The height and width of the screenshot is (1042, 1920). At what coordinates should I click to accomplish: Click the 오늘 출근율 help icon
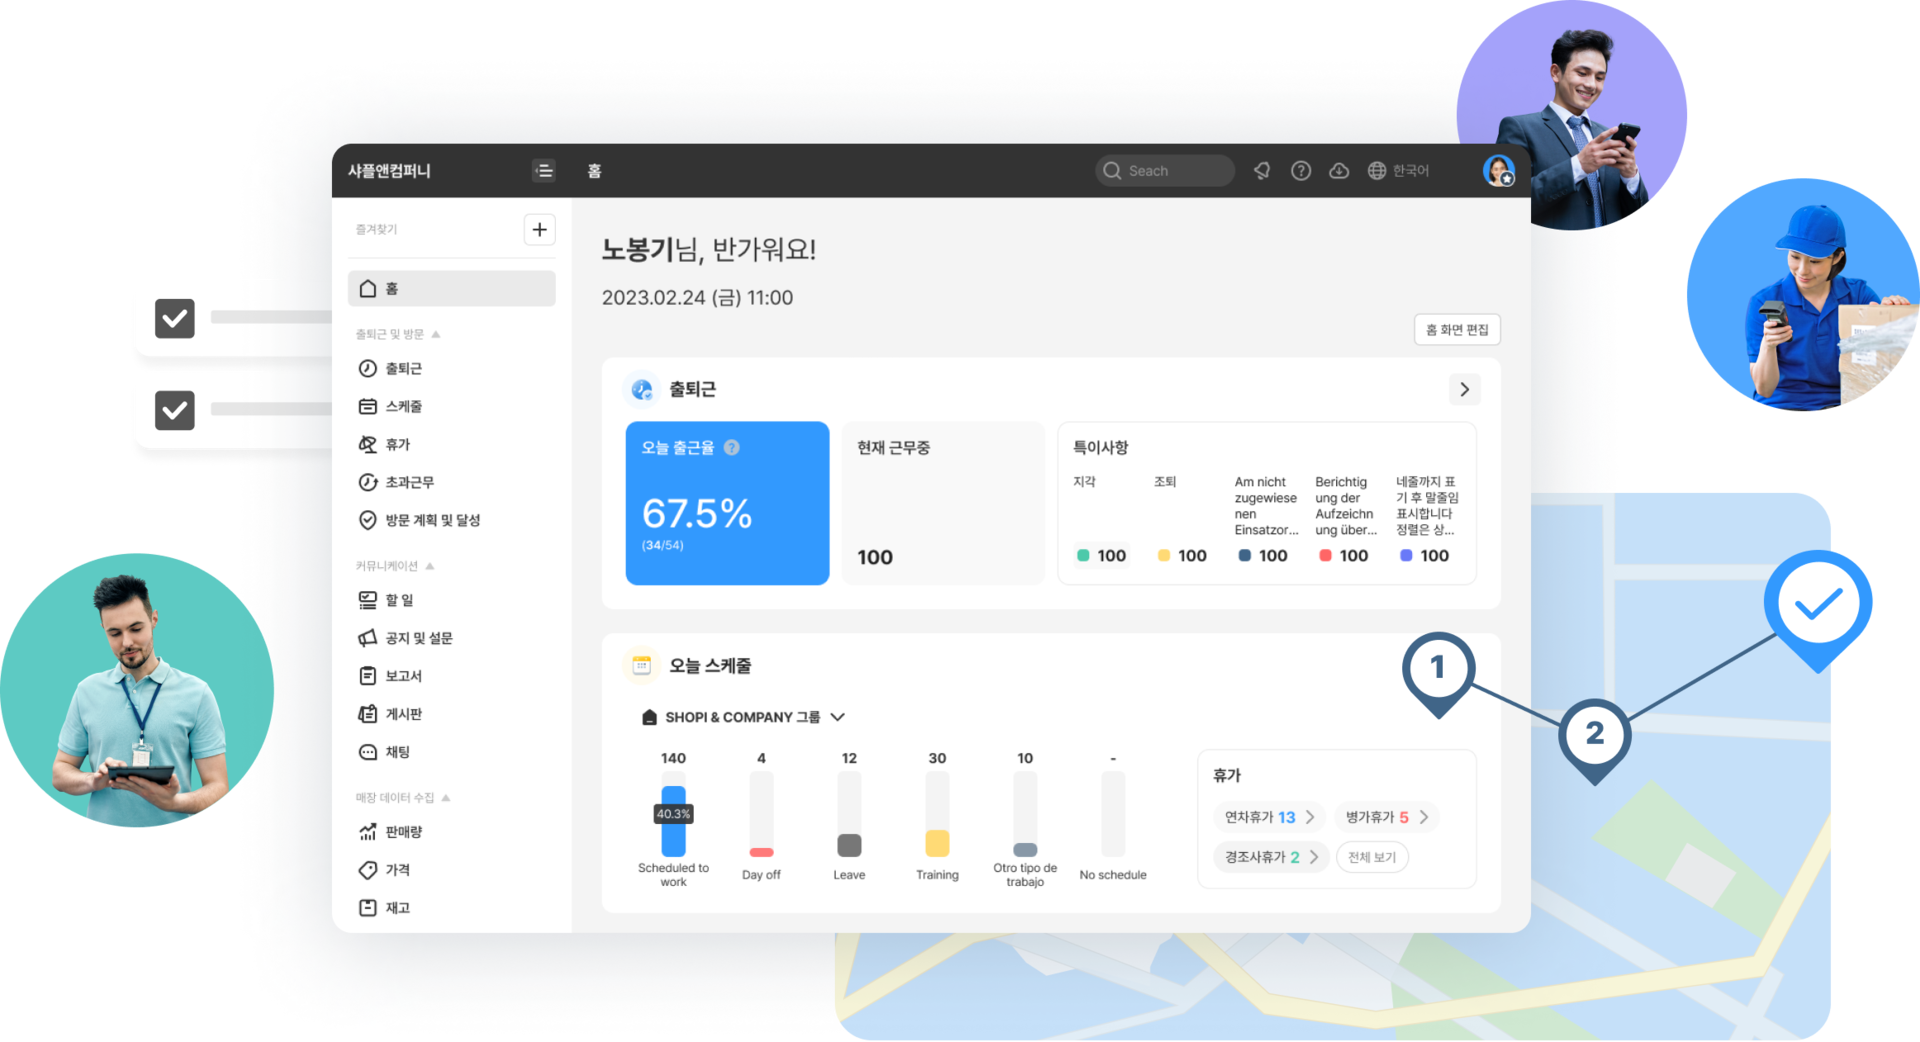coord(732,448)
